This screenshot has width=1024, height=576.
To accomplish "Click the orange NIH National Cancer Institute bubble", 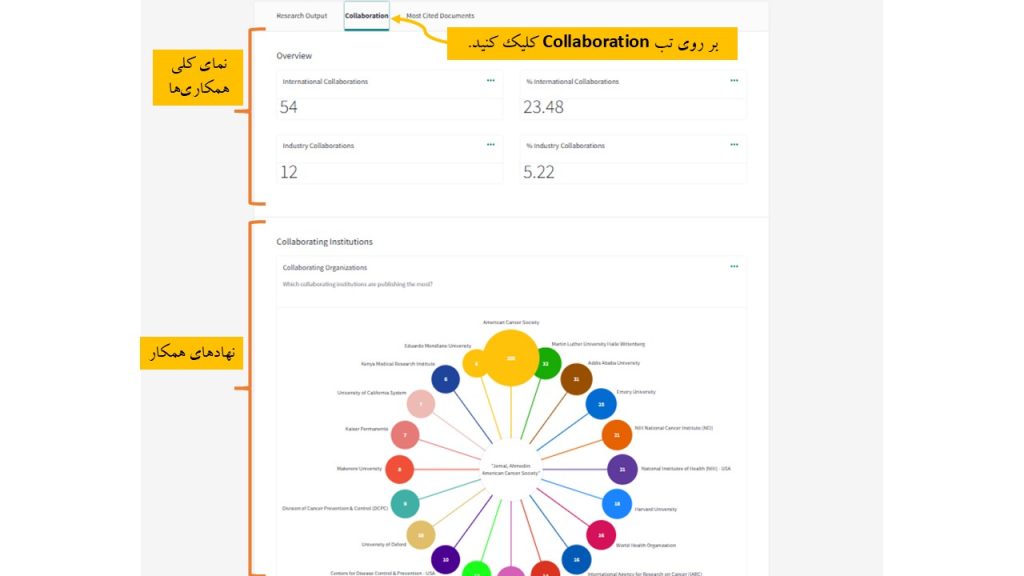I will coord(617,435).
